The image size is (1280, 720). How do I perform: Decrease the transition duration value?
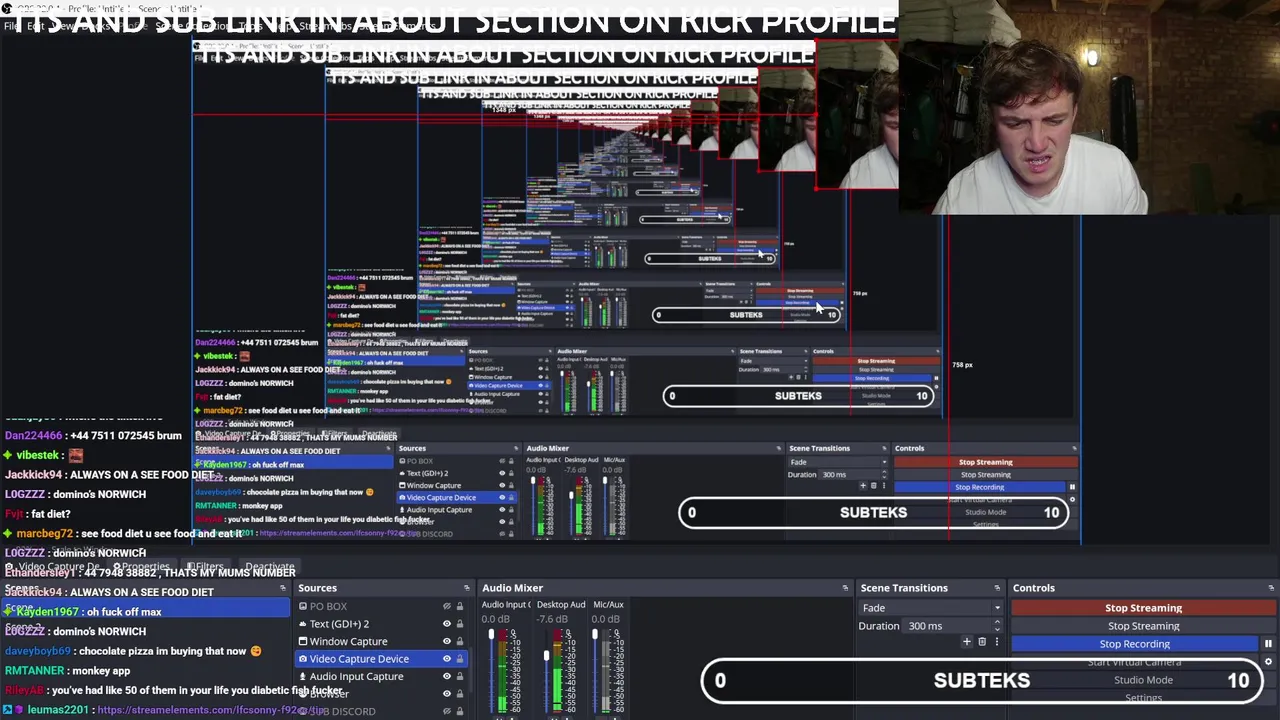[x=997, y=630]
